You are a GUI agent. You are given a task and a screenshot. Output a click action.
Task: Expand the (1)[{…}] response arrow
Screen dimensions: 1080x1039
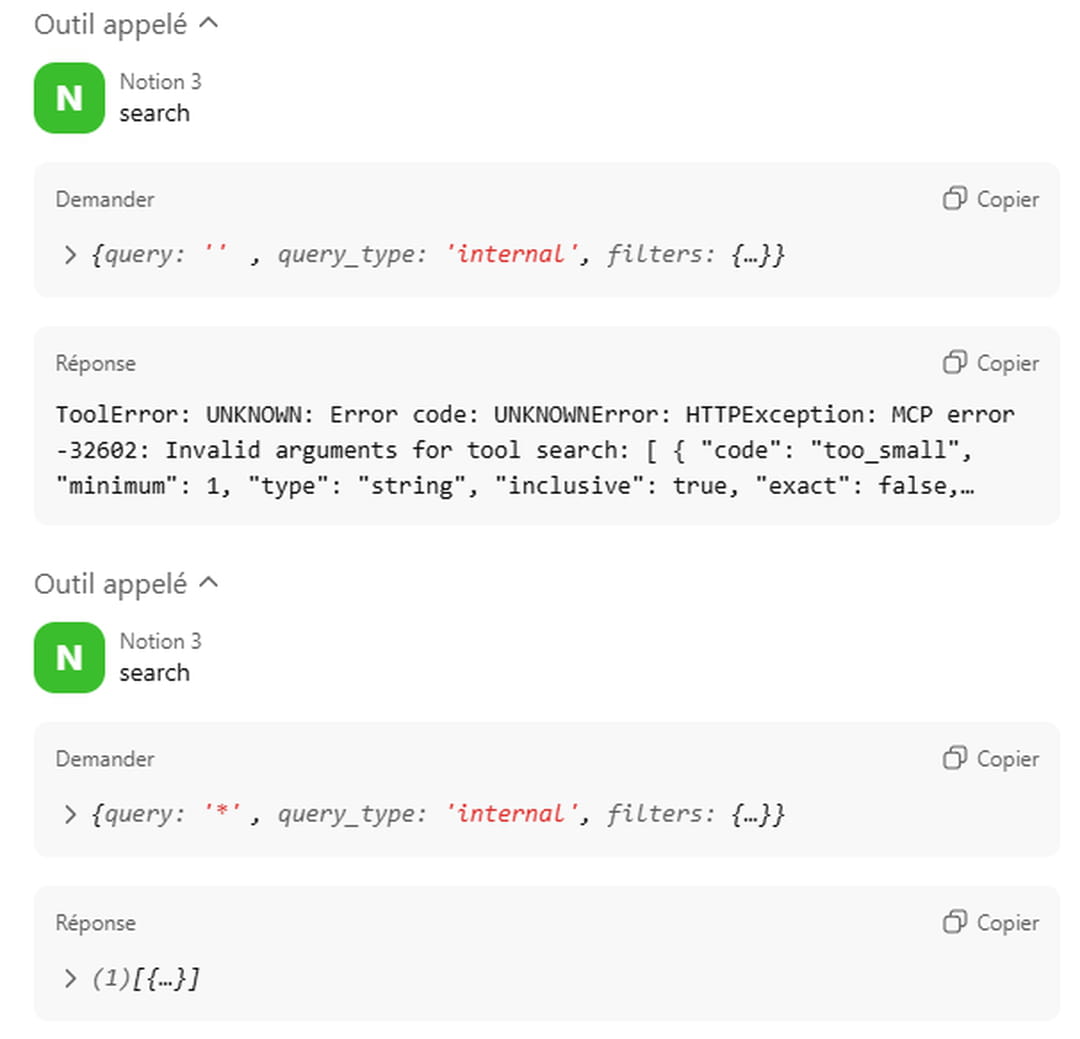70,979
